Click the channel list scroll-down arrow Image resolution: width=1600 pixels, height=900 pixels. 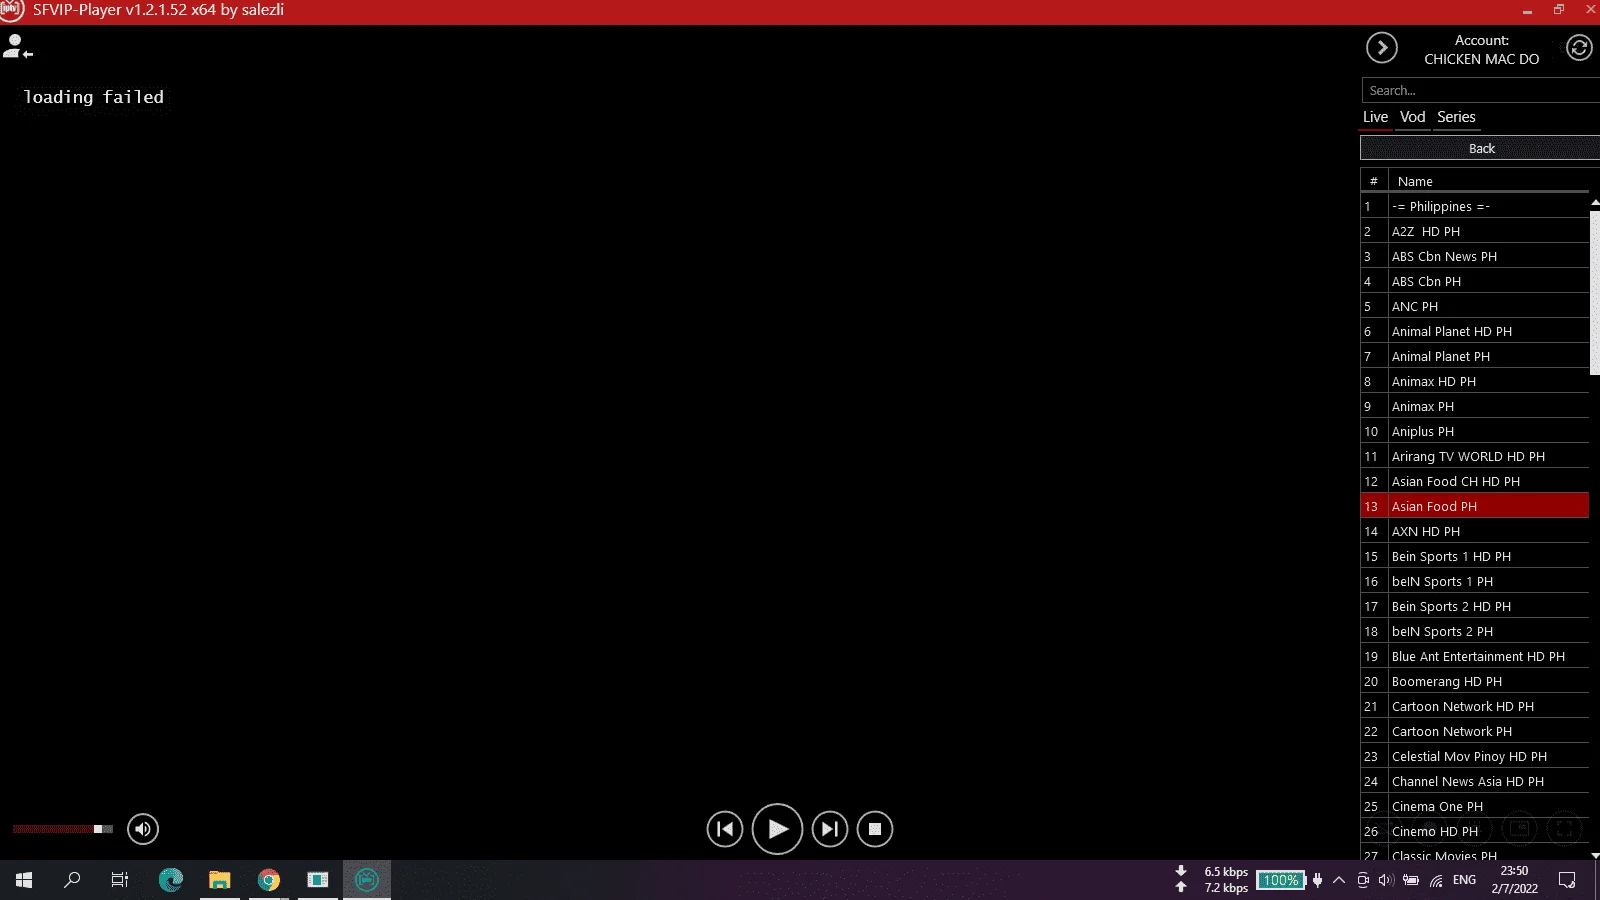coord(1595,855)
